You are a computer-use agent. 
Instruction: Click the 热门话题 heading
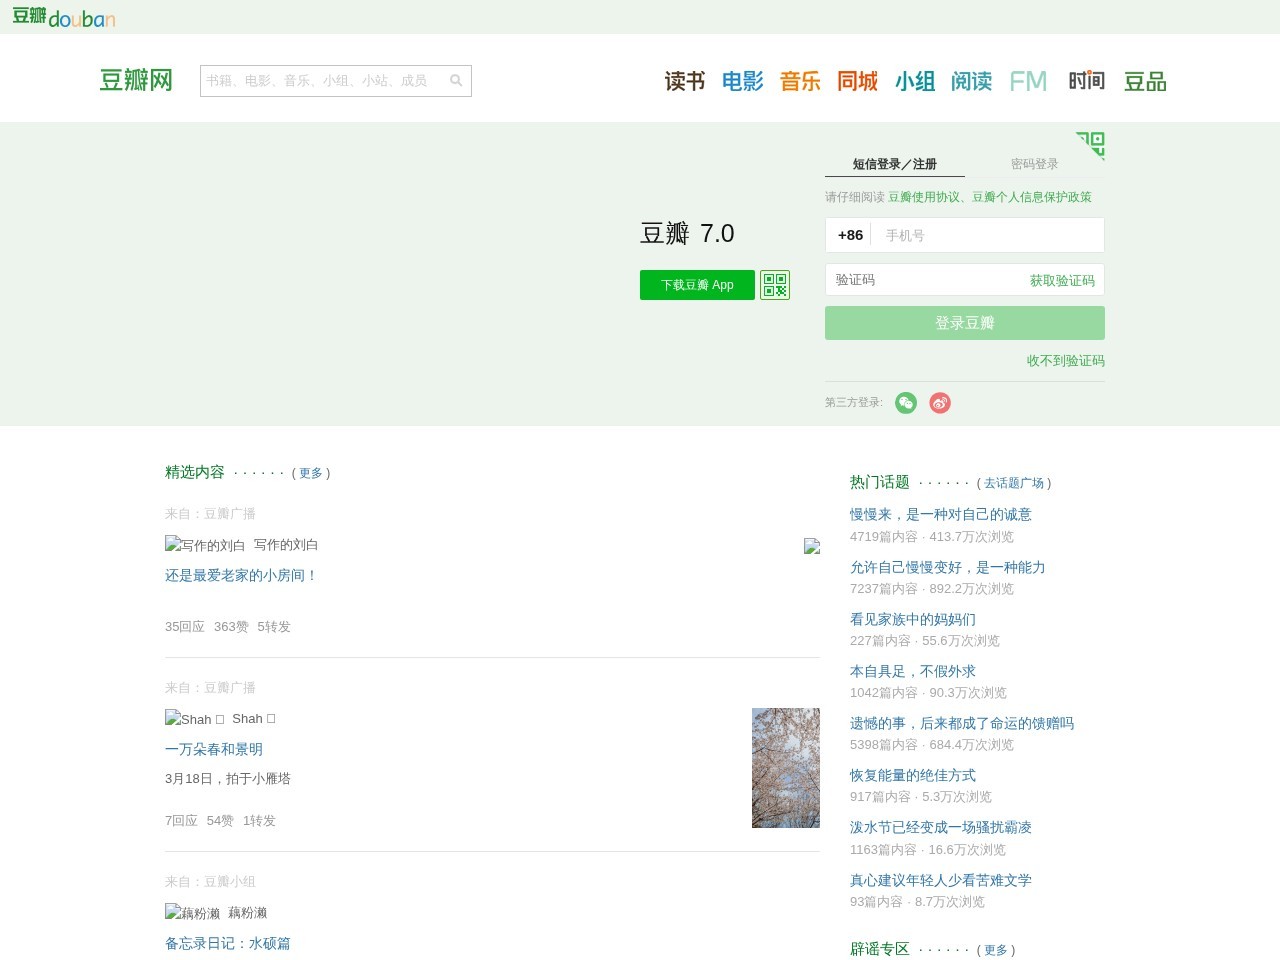880,482
